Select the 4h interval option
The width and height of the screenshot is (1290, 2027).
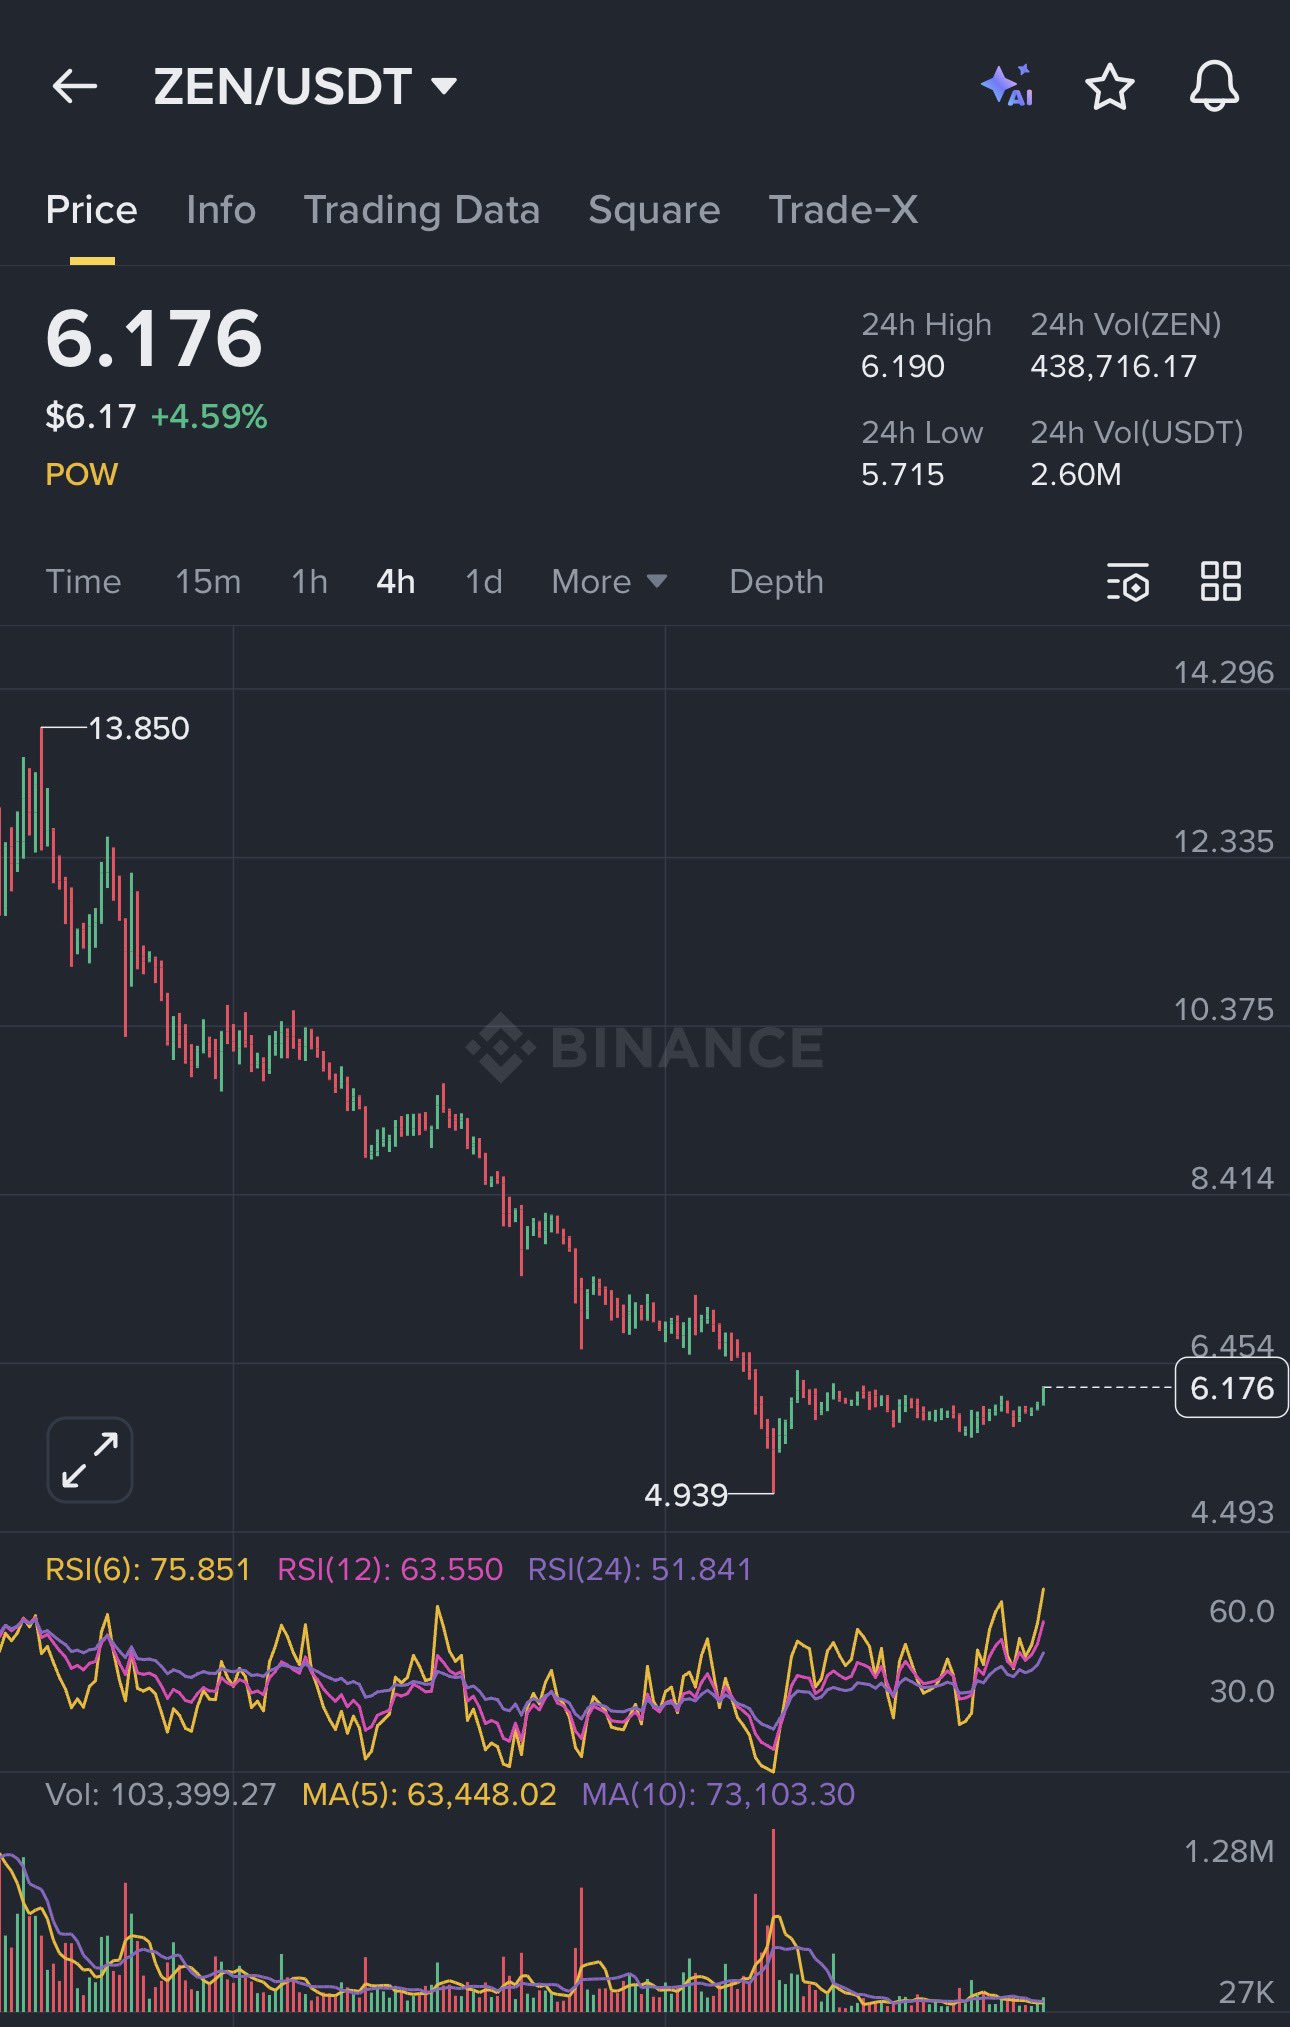click(x=396, y=582)
